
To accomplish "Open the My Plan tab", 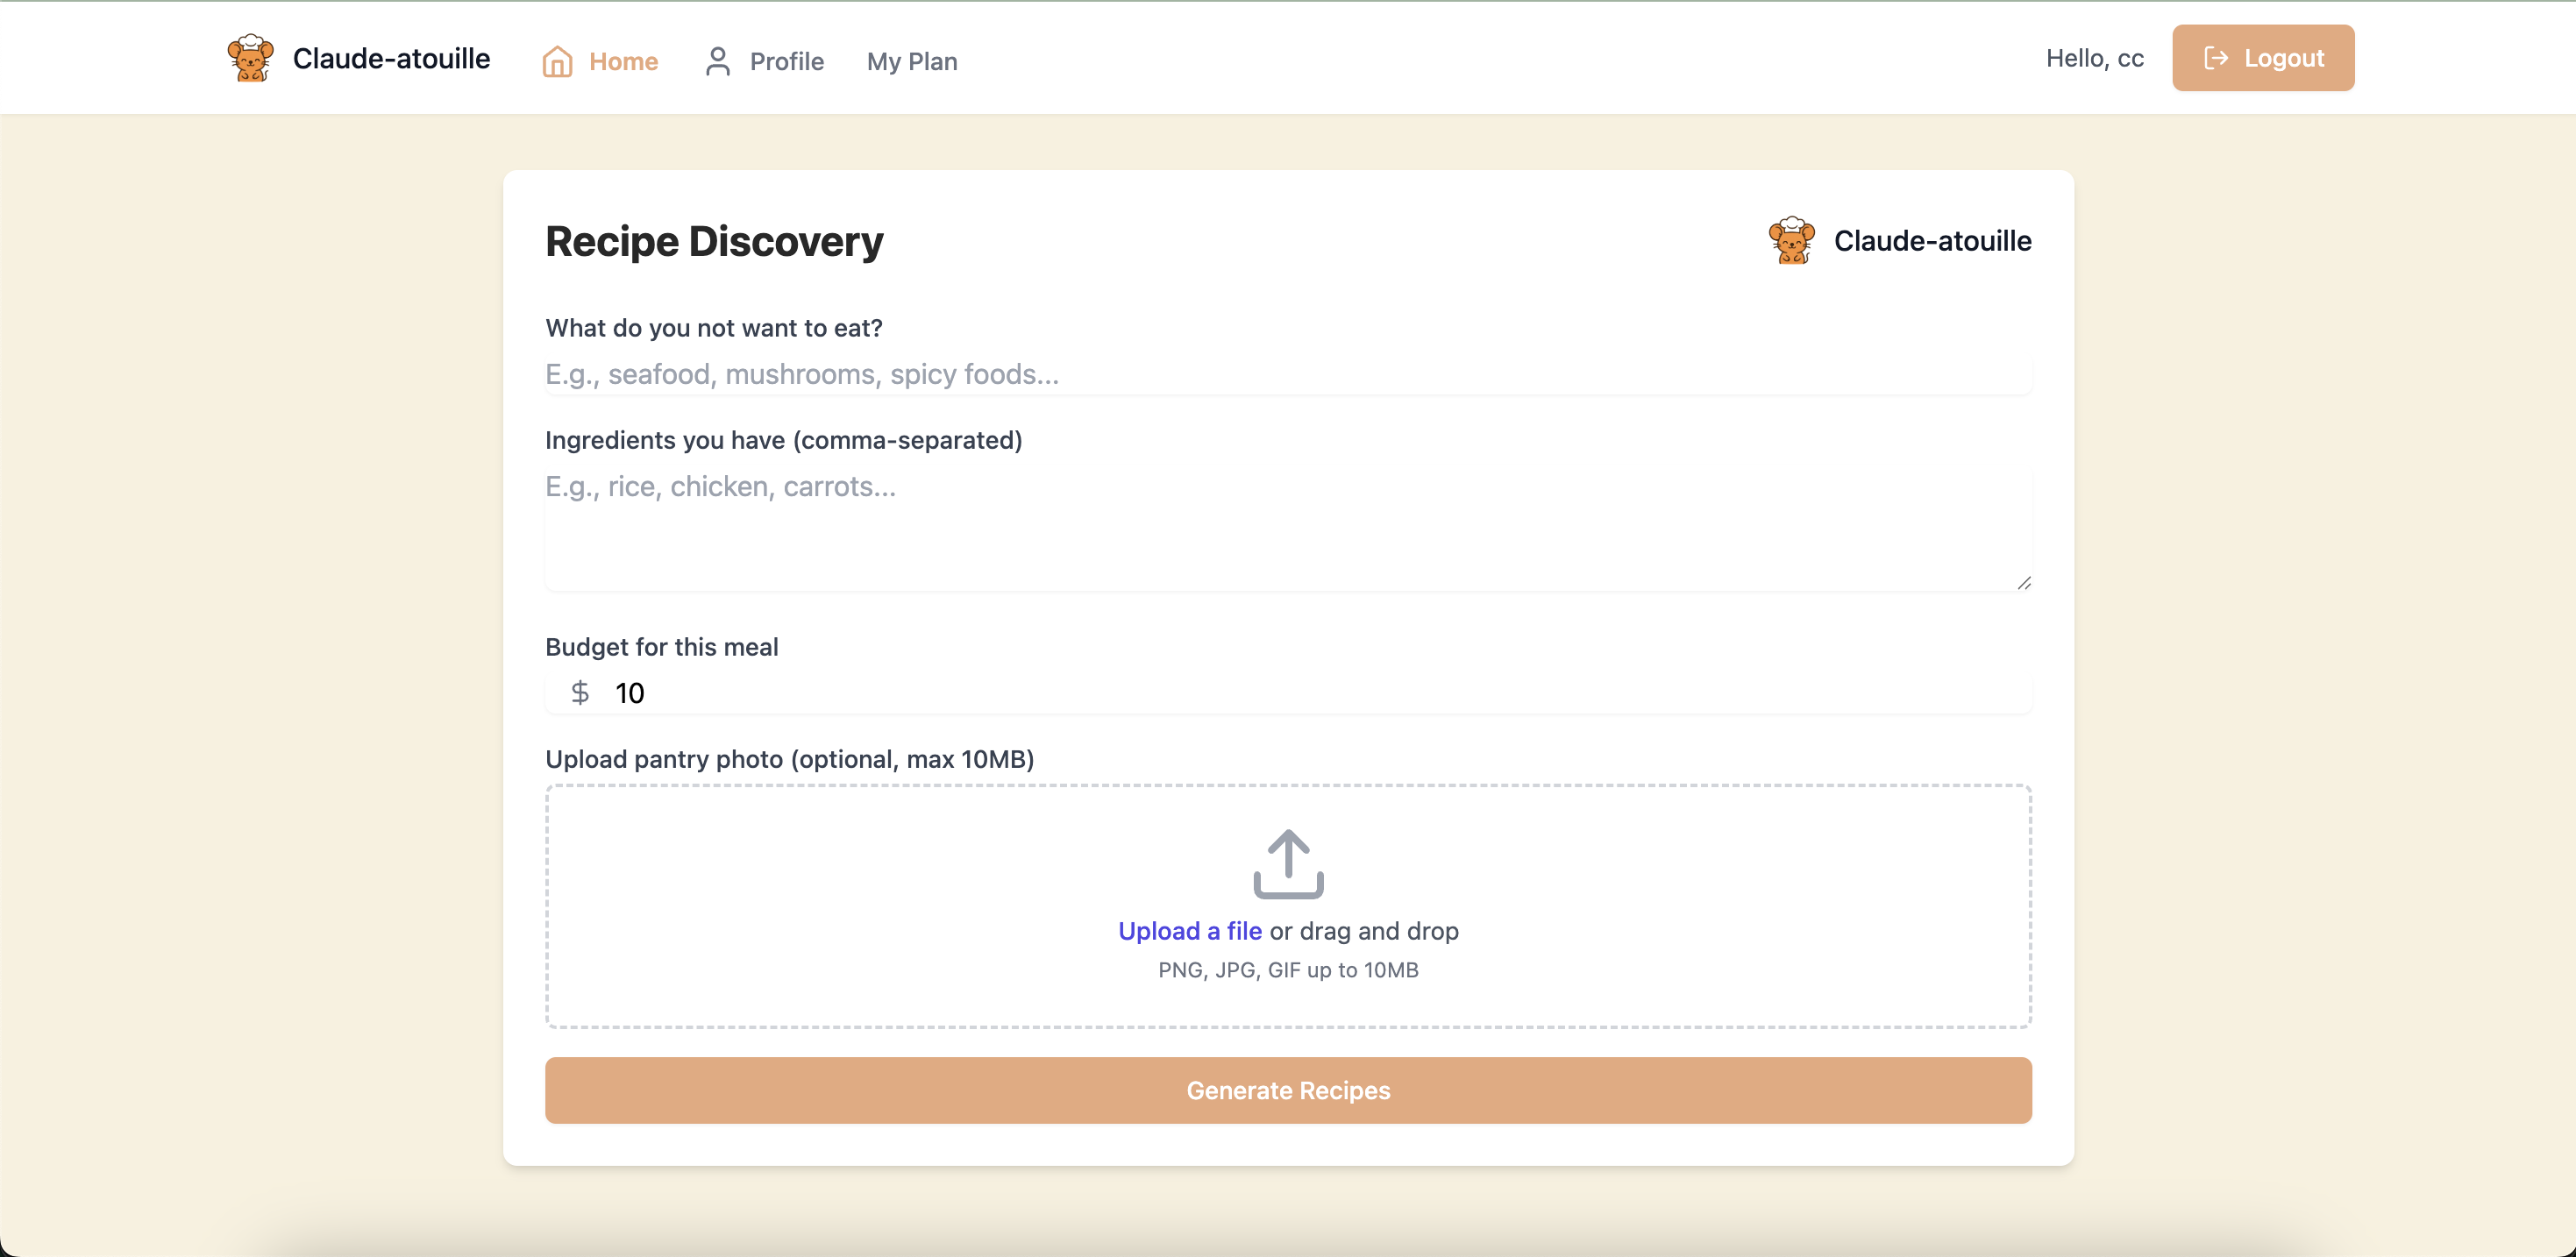I will point(911,61).
